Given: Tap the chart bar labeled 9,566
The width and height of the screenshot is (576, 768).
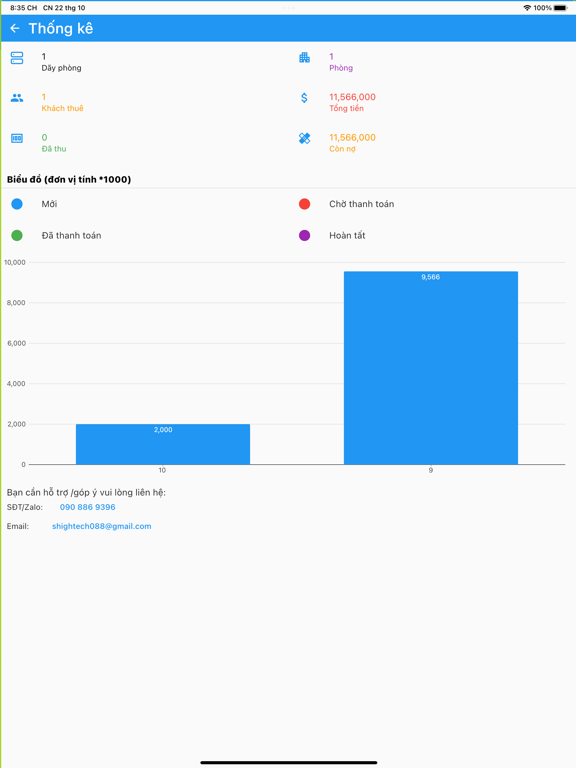Looking at the screenshot, I should coord(431,368).
